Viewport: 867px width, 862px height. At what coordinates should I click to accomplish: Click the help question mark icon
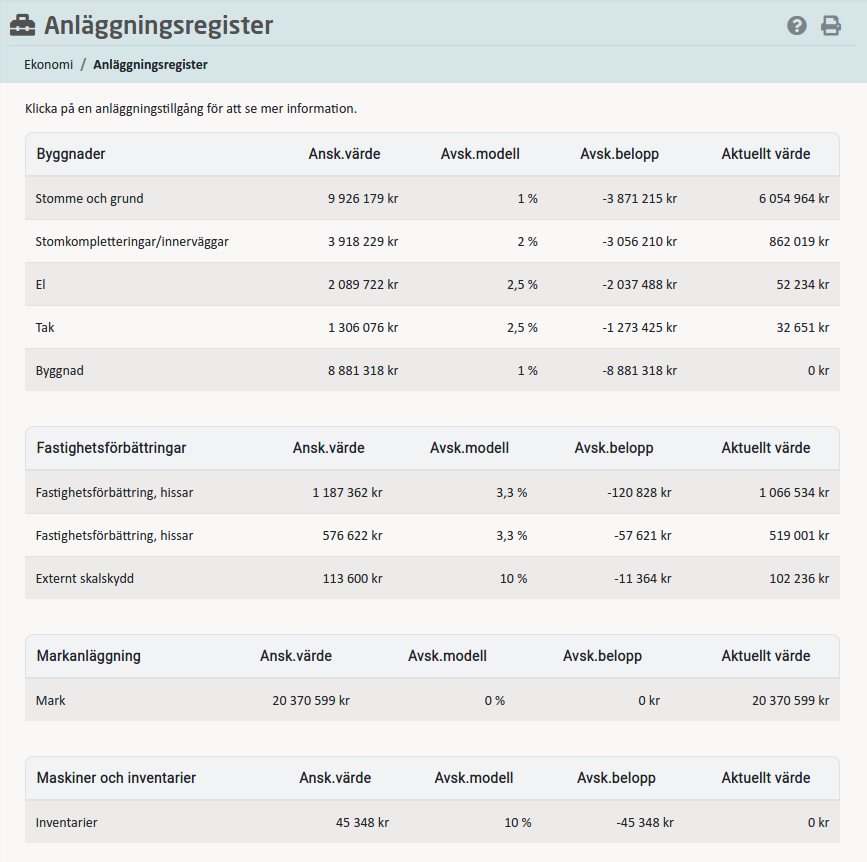pyautogui.click(x=796, y=26)
